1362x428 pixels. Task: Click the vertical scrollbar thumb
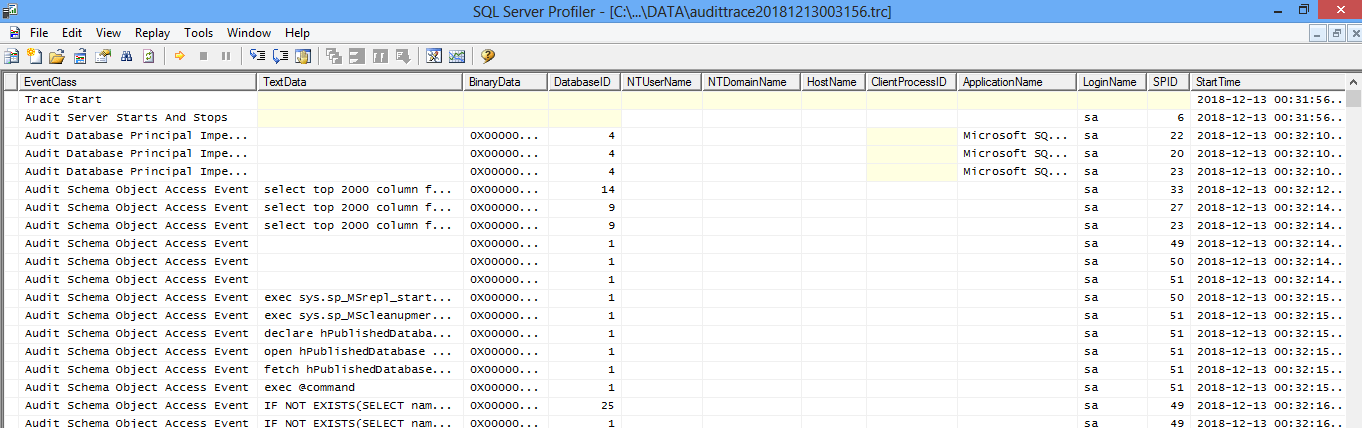(1353, 98)
